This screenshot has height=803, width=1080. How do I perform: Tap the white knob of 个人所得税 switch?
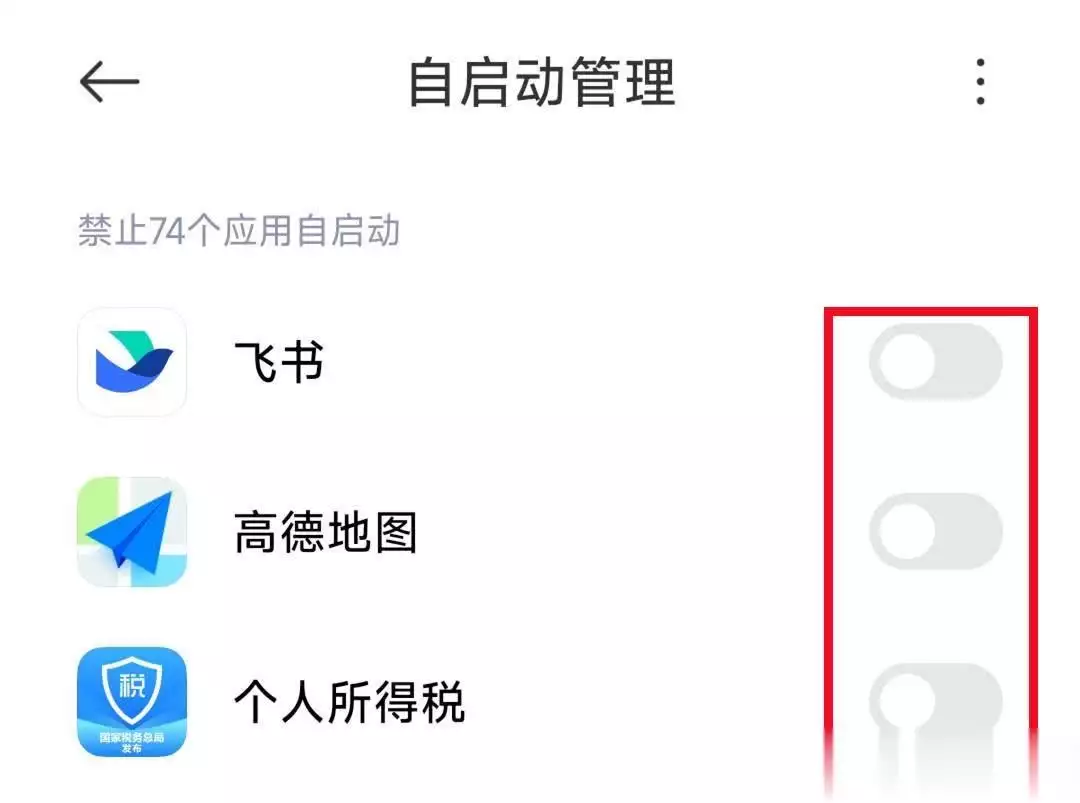click(x=907, y=701)
